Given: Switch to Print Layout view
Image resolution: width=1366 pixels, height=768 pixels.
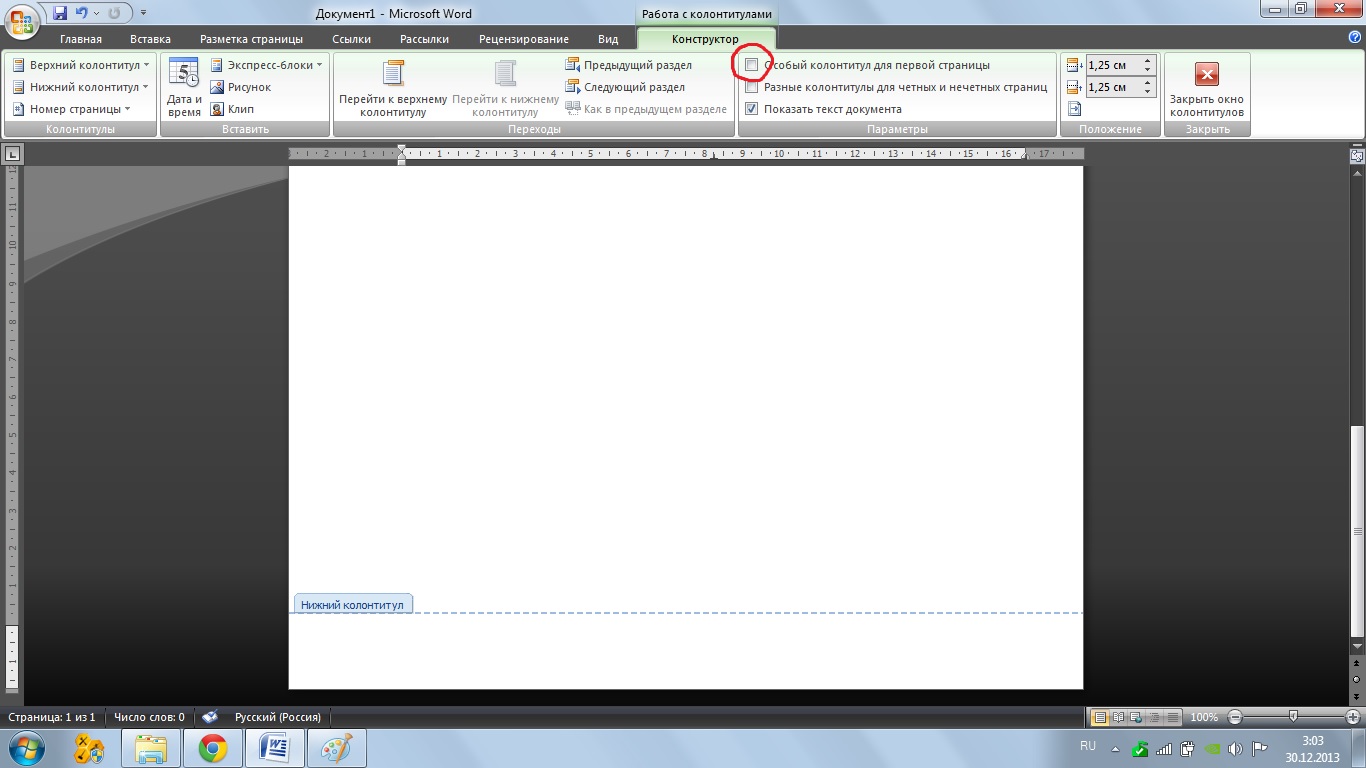Looking at the screenshot, I should [x=1101, y=717].
